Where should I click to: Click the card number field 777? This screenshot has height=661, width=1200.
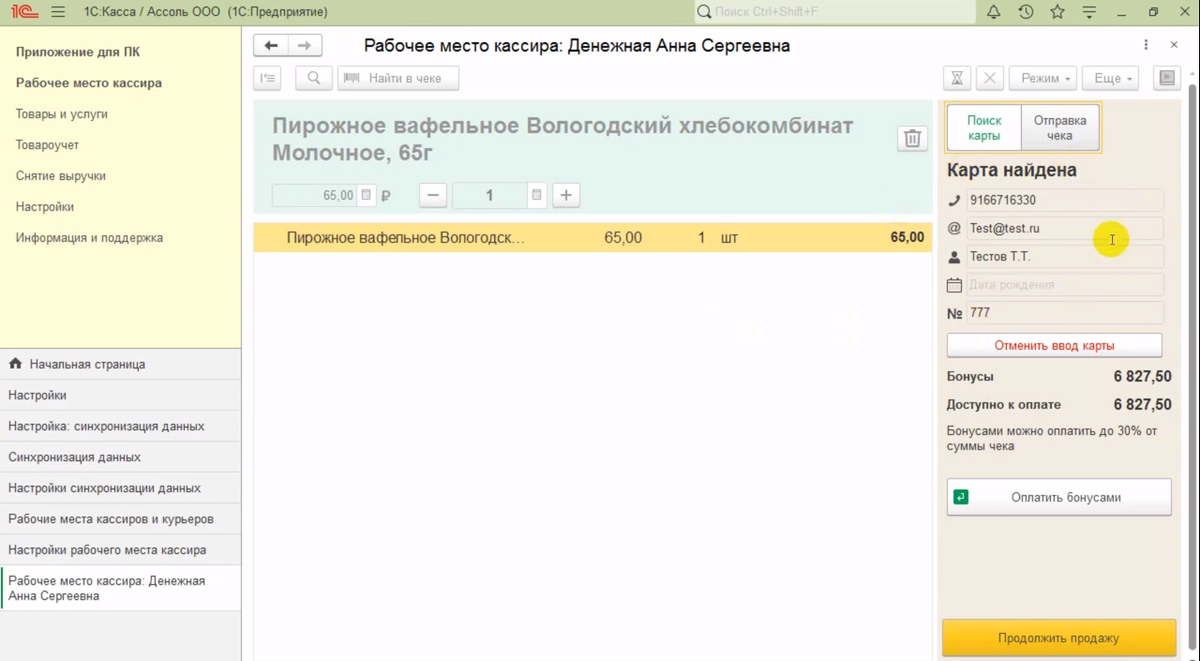tap(1065, 313)
